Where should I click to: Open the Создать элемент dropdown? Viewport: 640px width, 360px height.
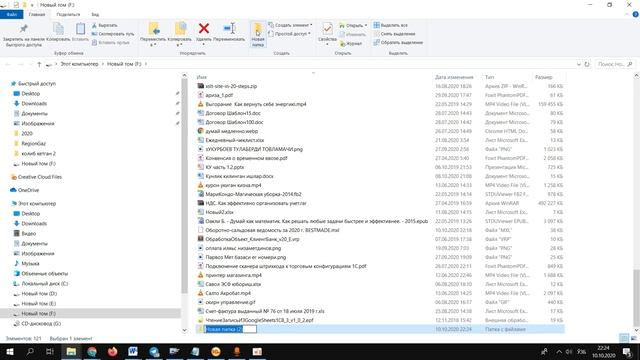pyautogui.click(x=291, y=25)
